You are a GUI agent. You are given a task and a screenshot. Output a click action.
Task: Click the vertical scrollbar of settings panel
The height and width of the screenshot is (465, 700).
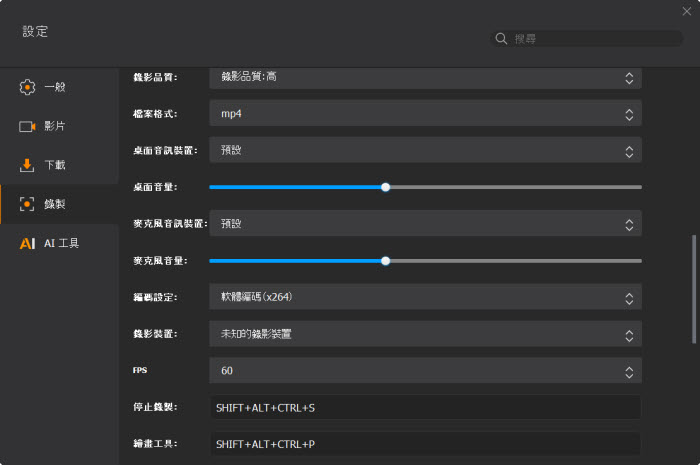693,290
